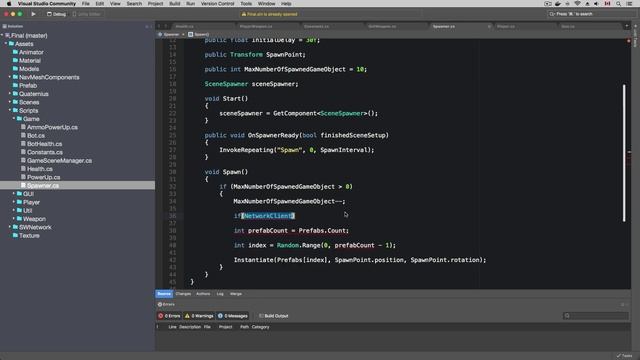Open the Window menu
The height and width of the screenshot is (360, 640).
(x=267, y=4)
